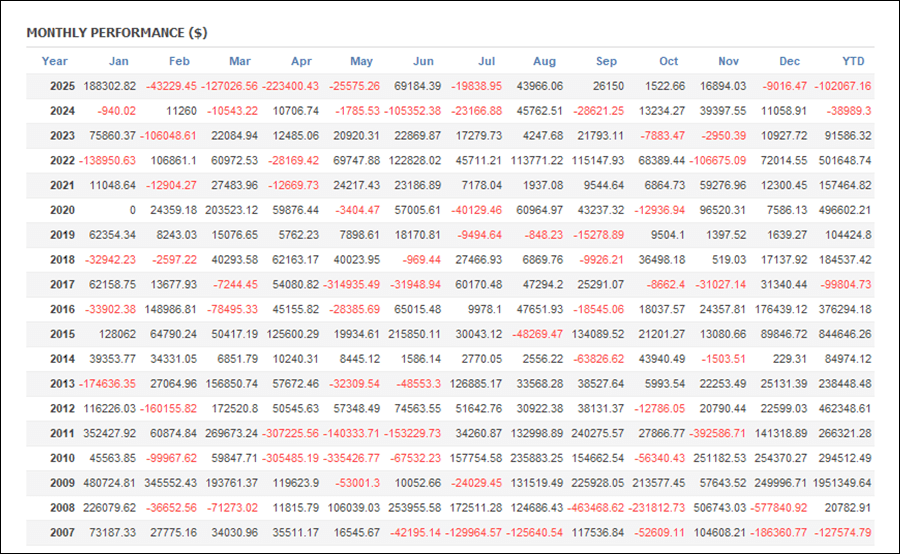Click the 2020 January cell showing 0
This screenshot has width=900, height=554.
(x=131, y=210)
